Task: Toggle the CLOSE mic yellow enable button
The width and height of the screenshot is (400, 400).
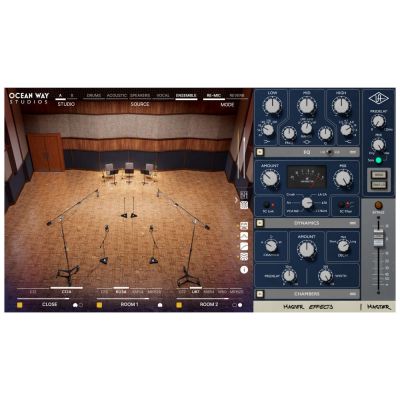Action: click(x=19, y=305)
